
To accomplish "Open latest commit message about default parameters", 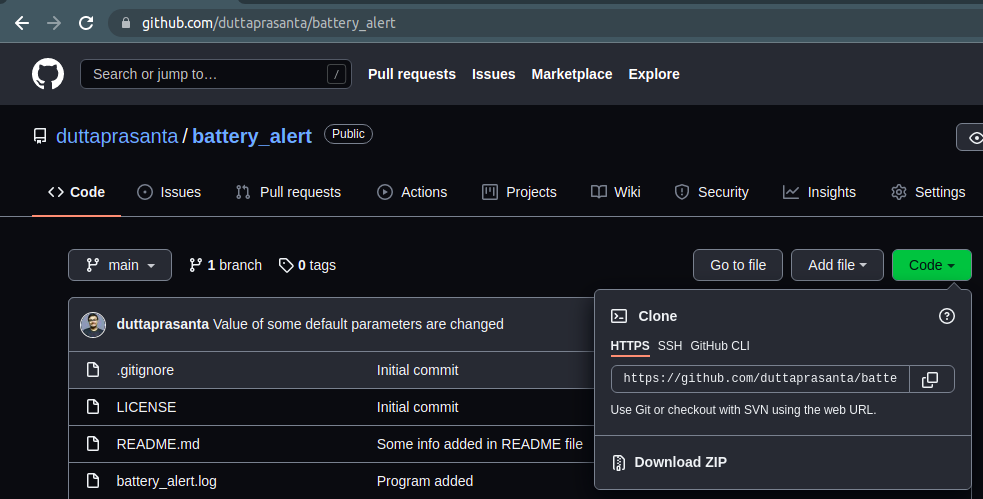I will 358,324.
